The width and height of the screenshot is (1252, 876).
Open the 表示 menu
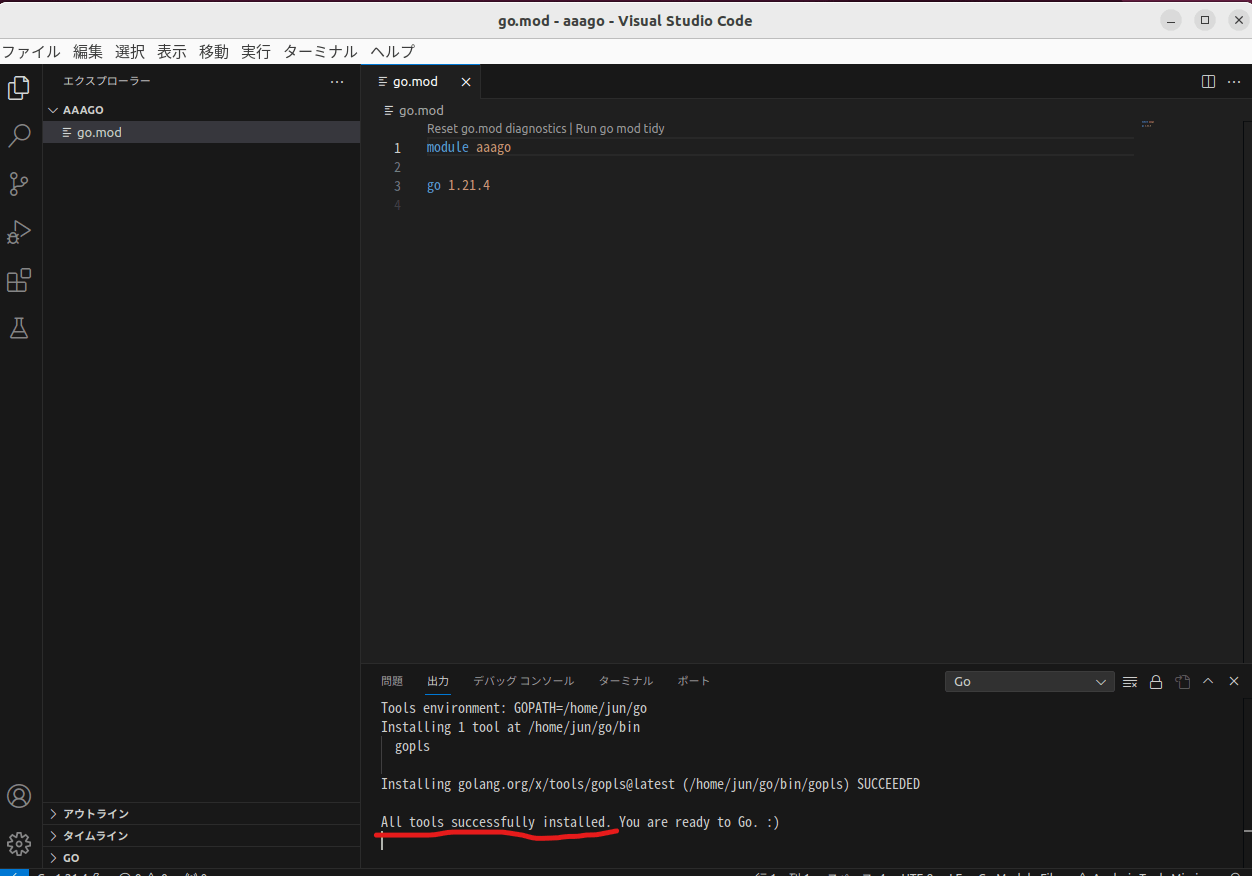pos(172,52)
